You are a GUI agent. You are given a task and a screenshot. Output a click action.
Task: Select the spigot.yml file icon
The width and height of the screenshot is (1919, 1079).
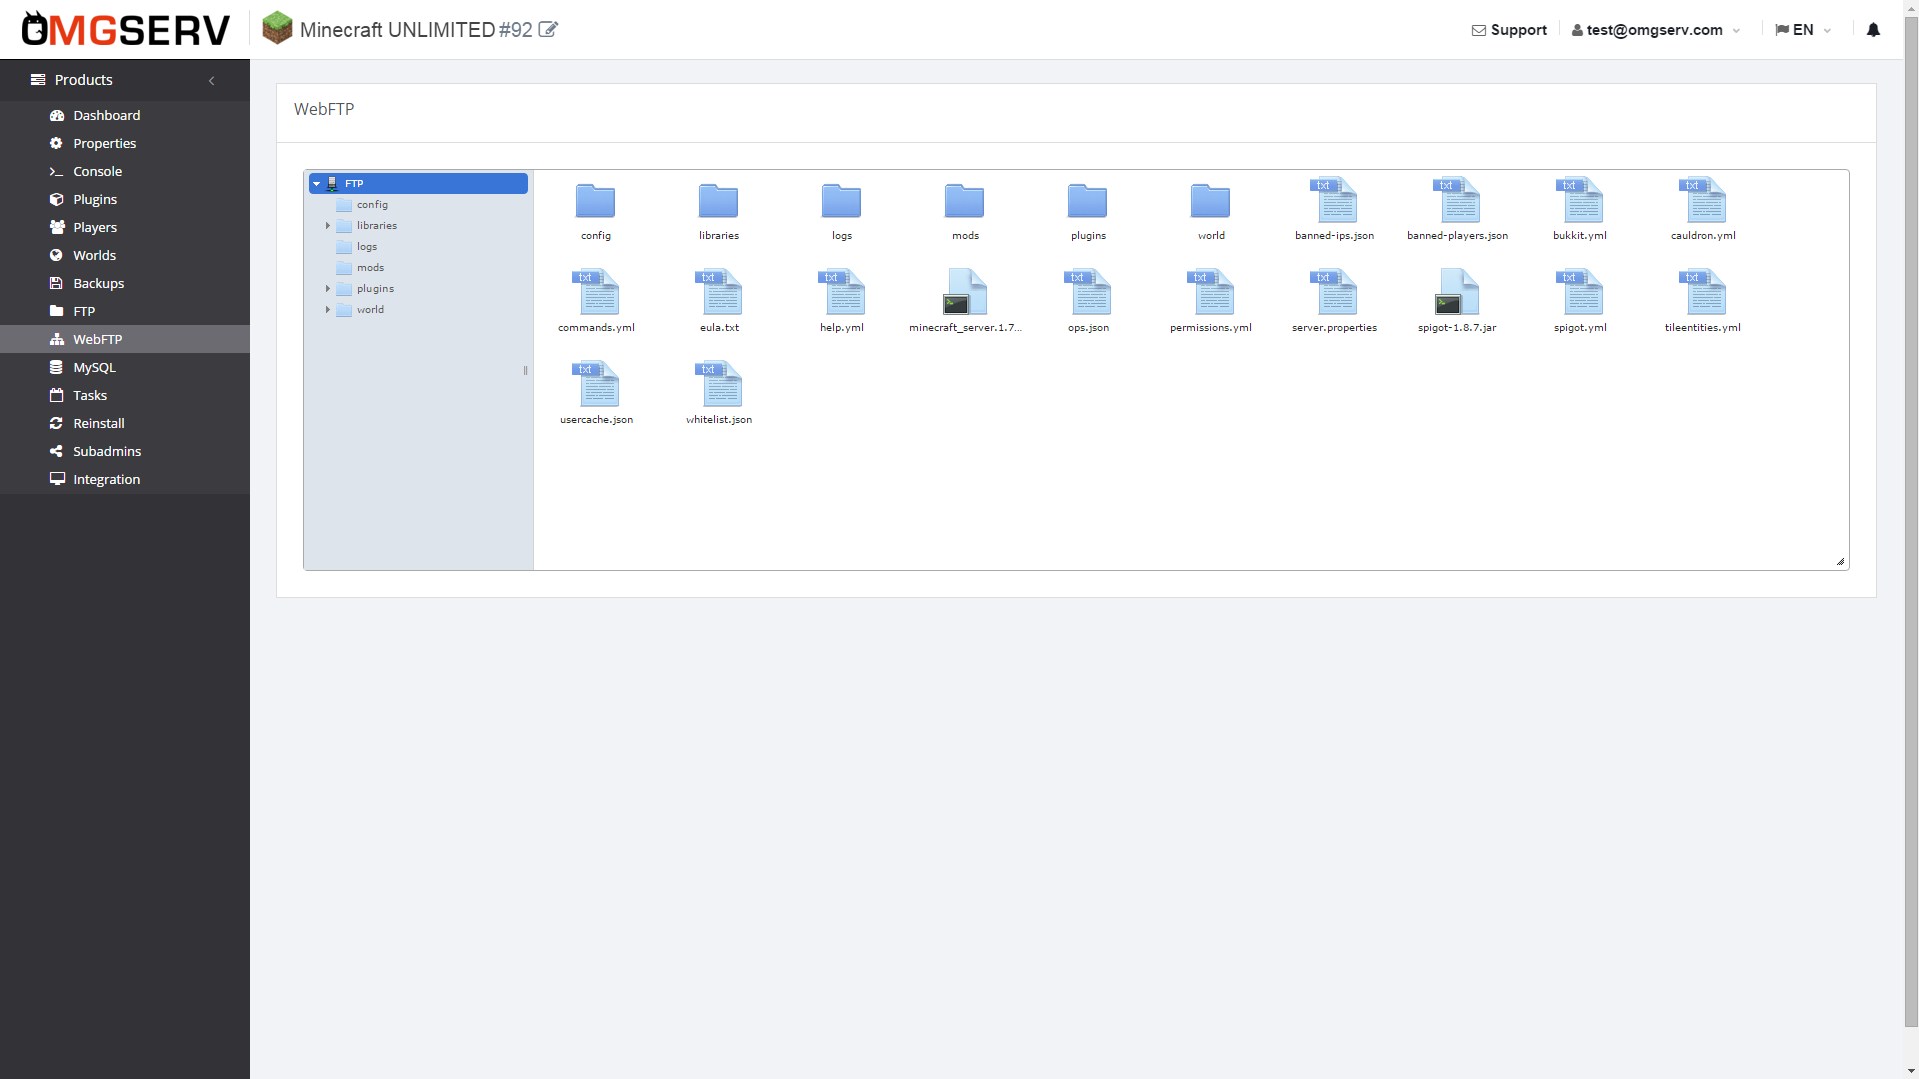click(1580, 292)
